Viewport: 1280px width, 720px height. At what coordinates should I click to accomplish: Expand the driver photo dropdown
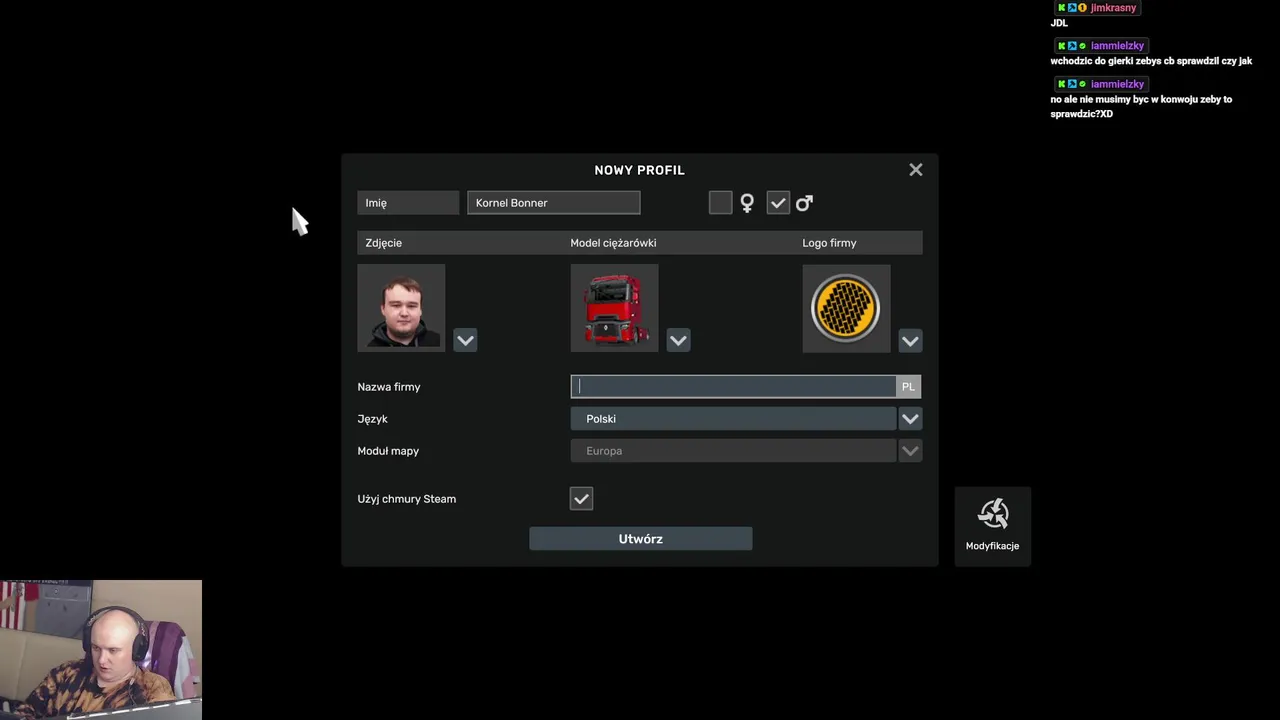tap(465, 340)
